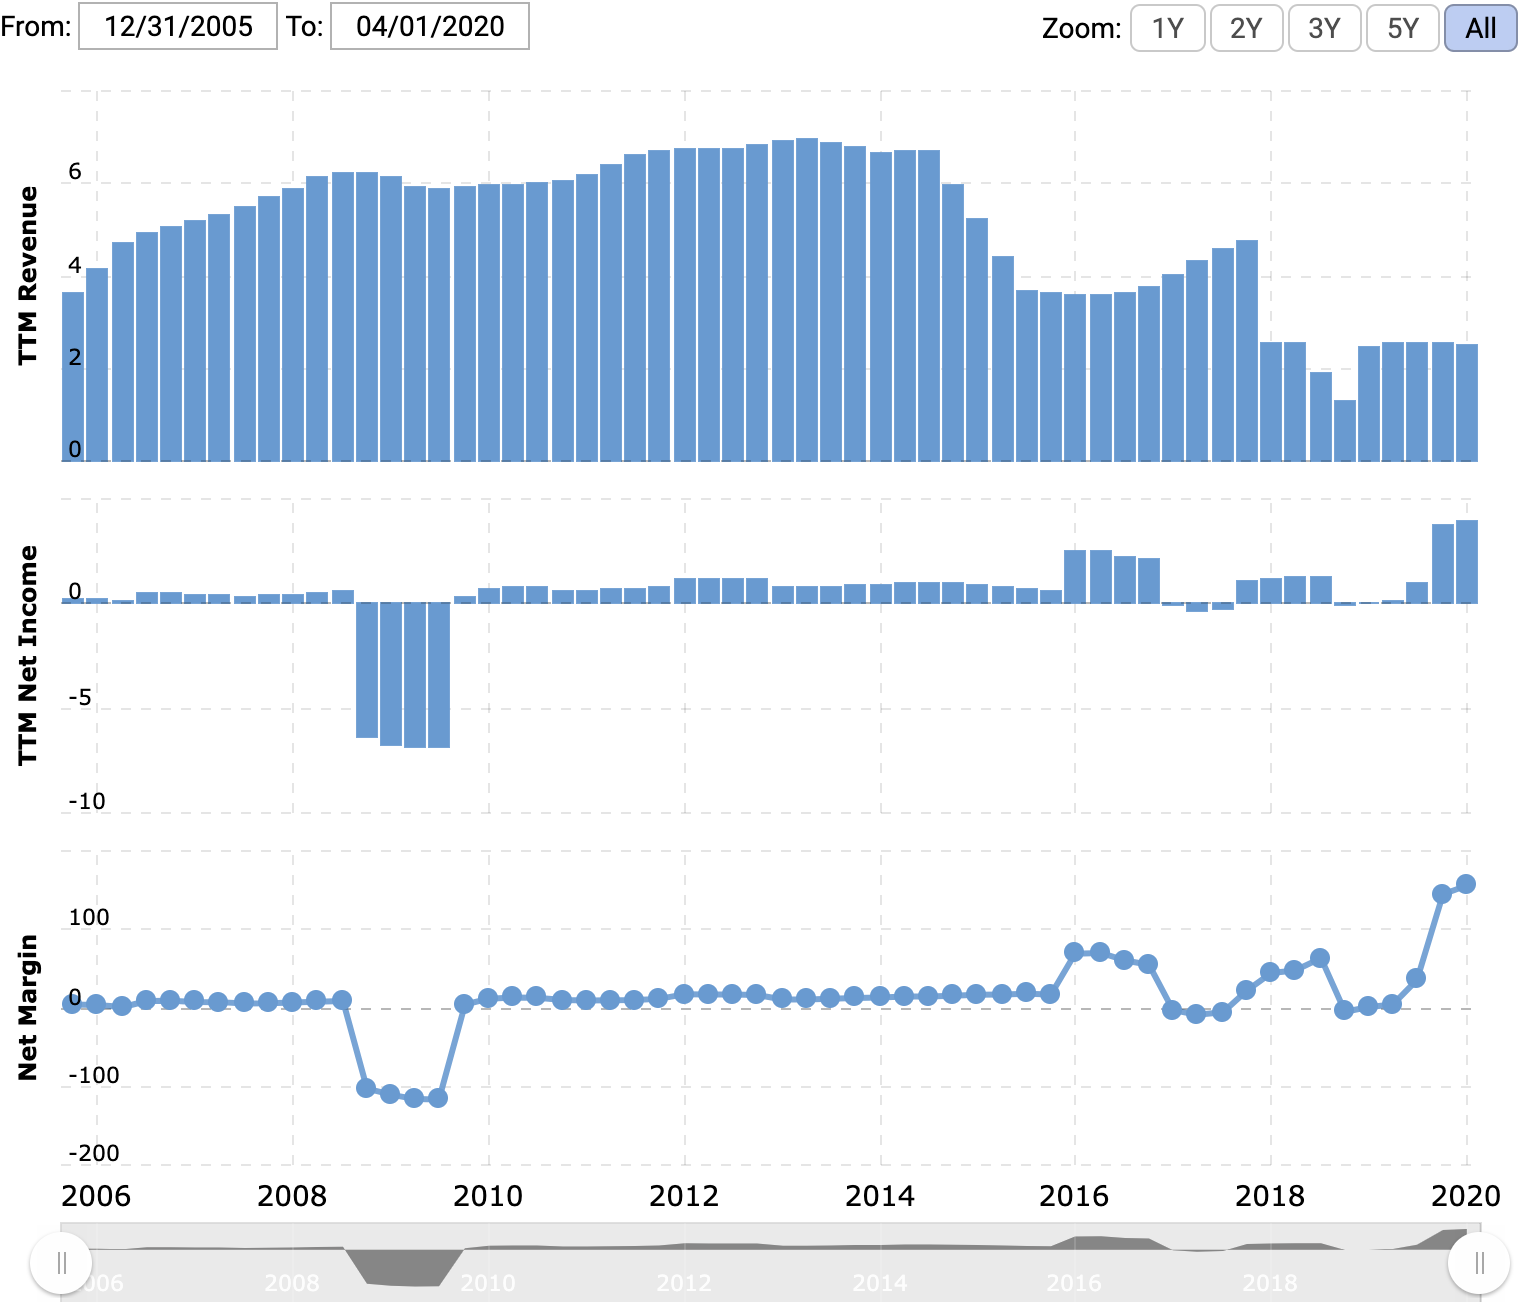Click the shortest TTM Revenue bar in 2018
The height and width of the screenshot is (1306, 1520).
[x=1345, y=431]
